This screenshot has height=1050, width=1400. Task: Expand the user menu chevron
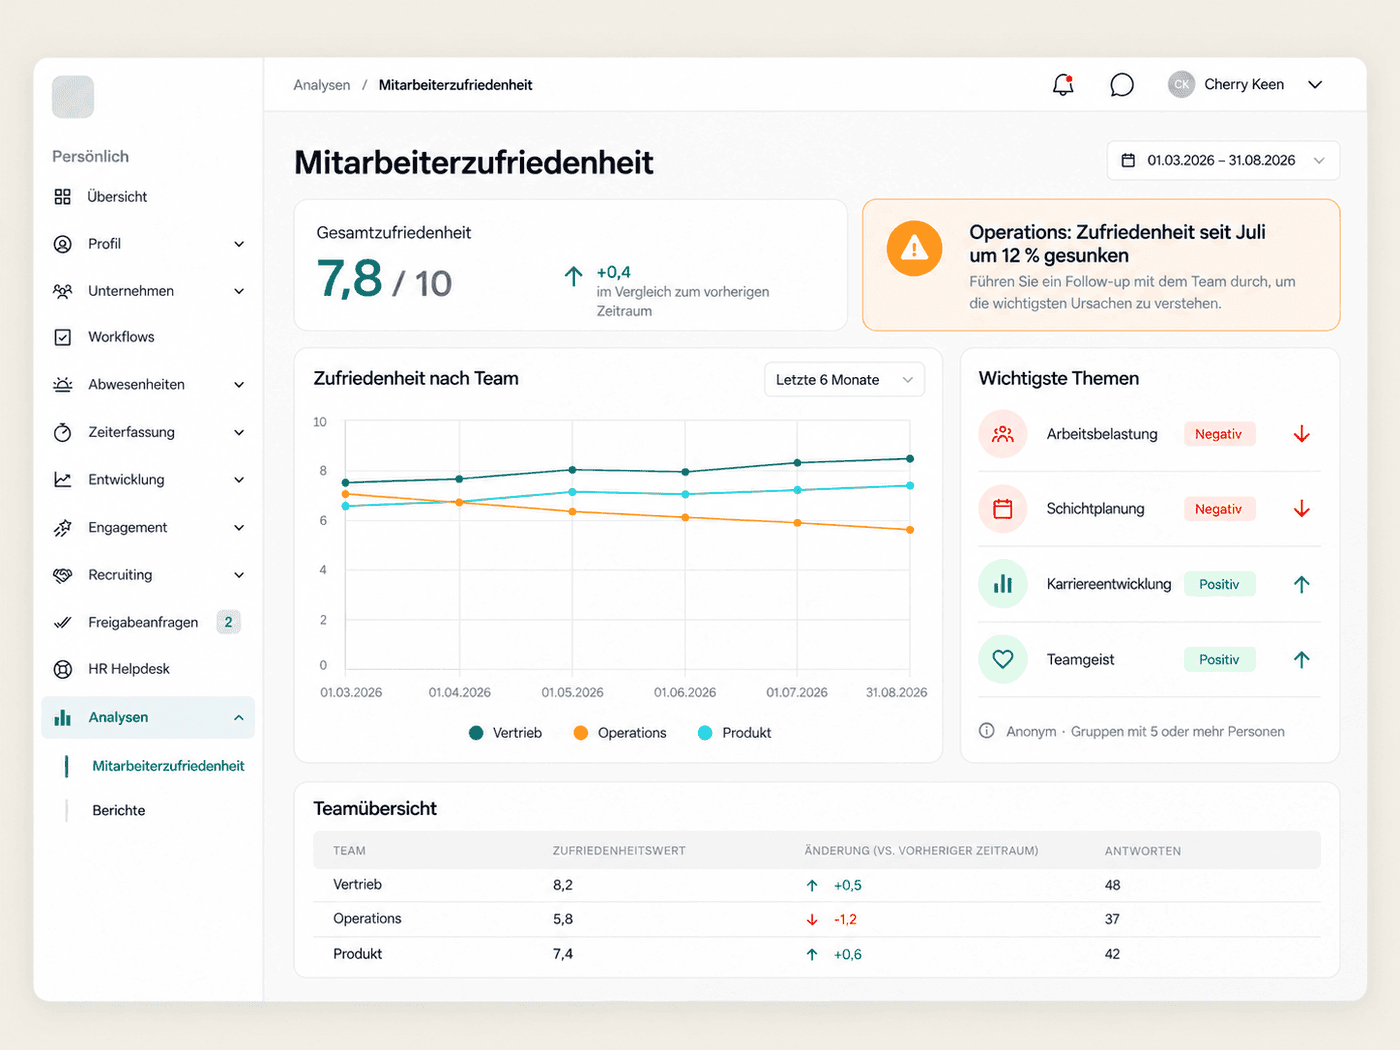click(x=1315, y=85)
